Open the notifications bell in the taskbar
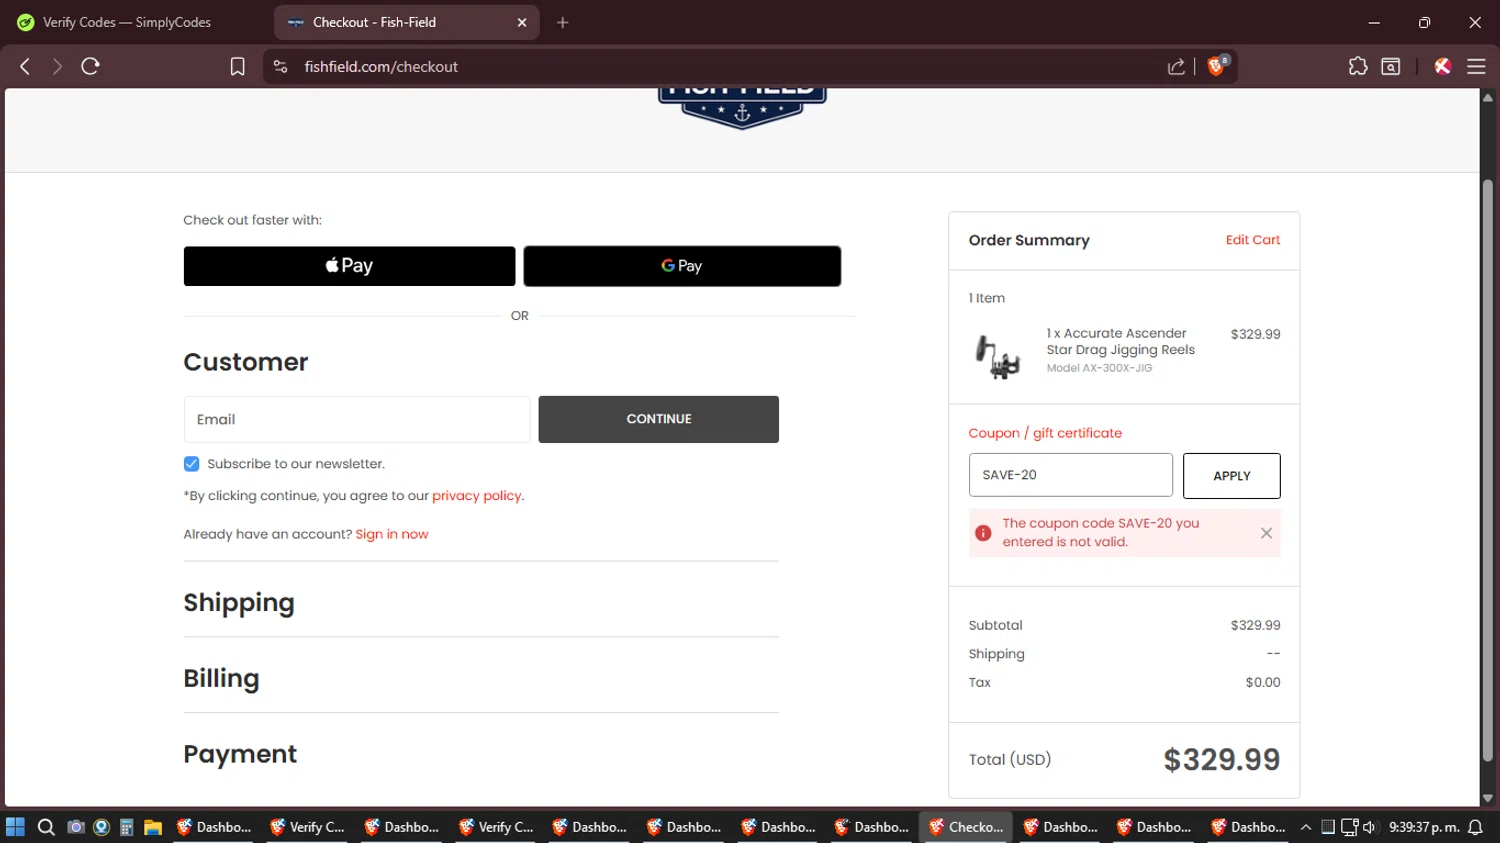 pos(1475,827)
